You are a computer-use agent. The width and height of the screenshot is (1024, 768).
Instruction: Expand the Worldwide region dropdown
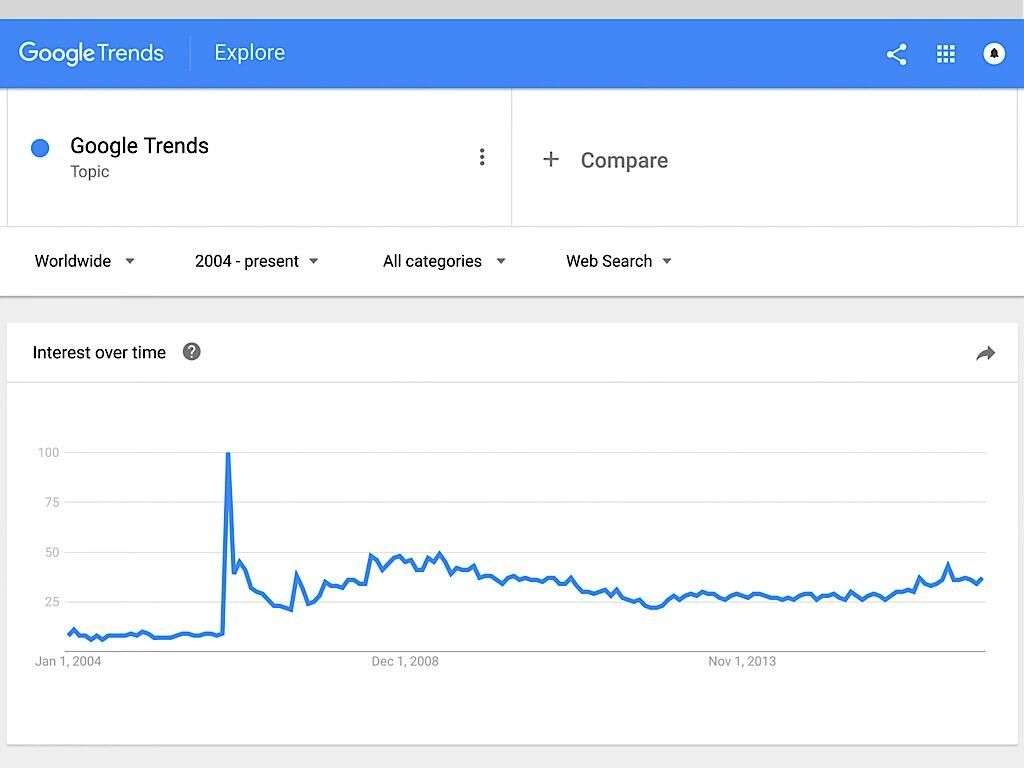[x=84, y=261]
